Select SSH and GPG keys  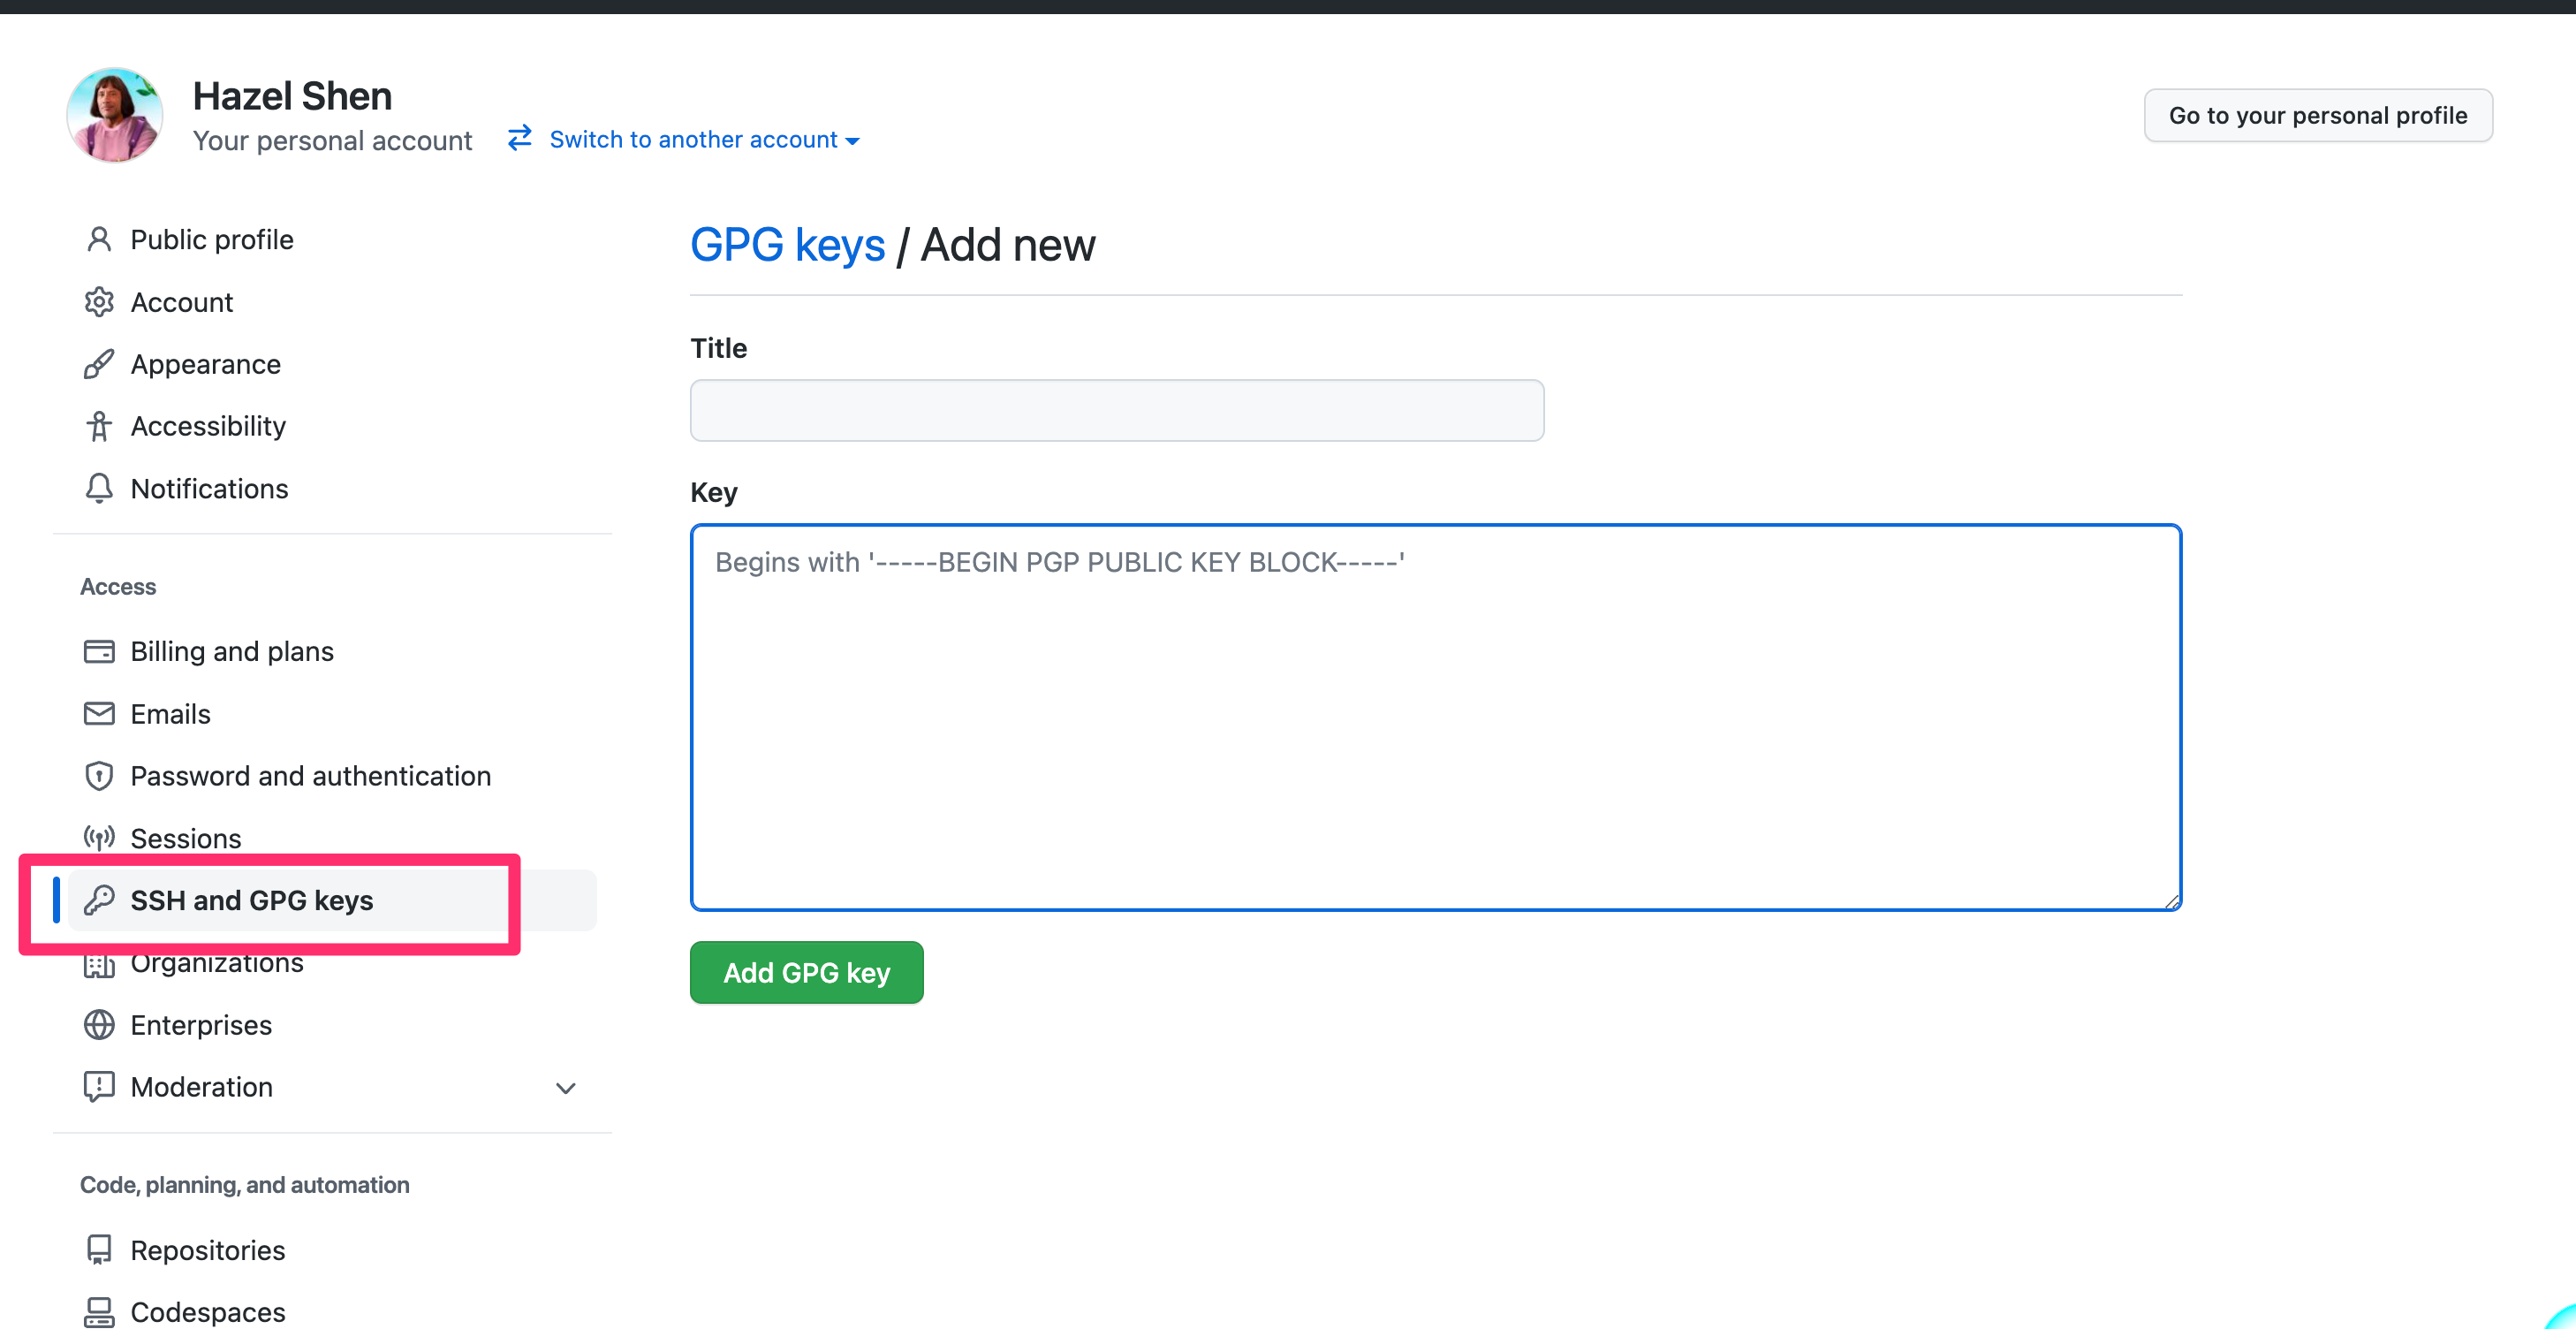pos(332,900)
